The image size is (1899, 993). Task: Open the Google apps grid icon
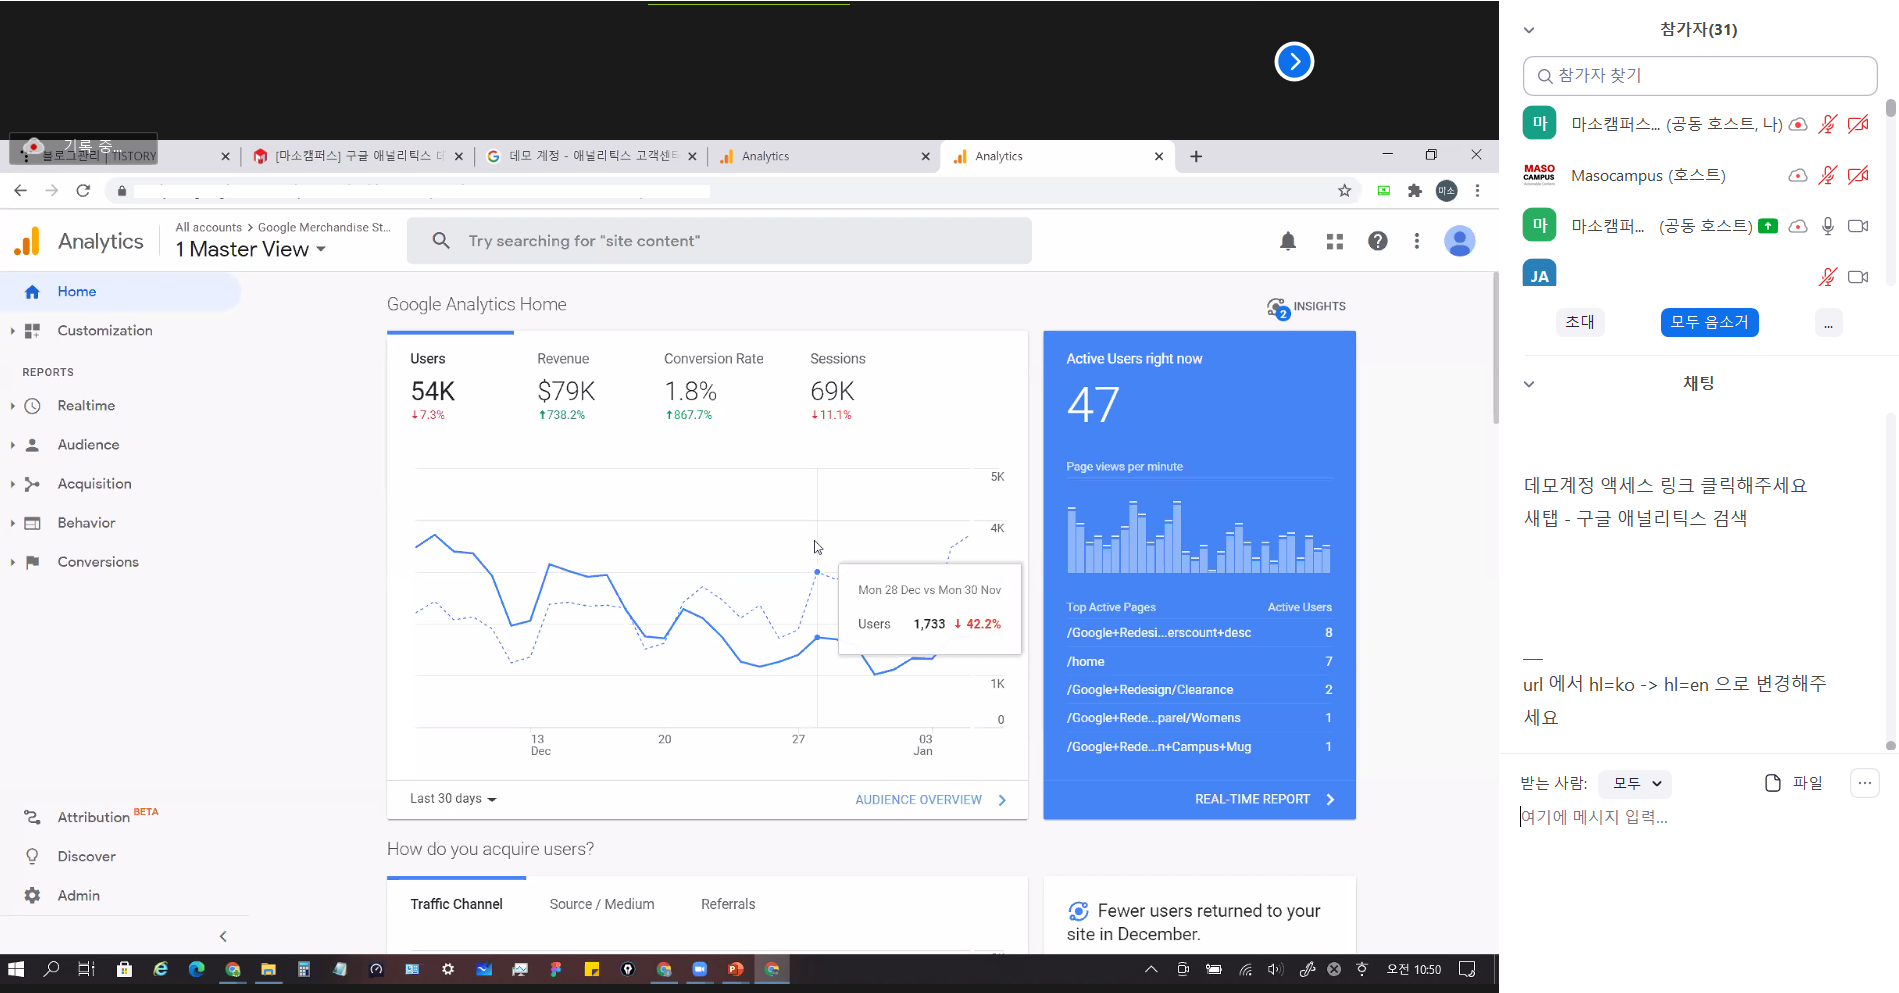coord(1334,241)
